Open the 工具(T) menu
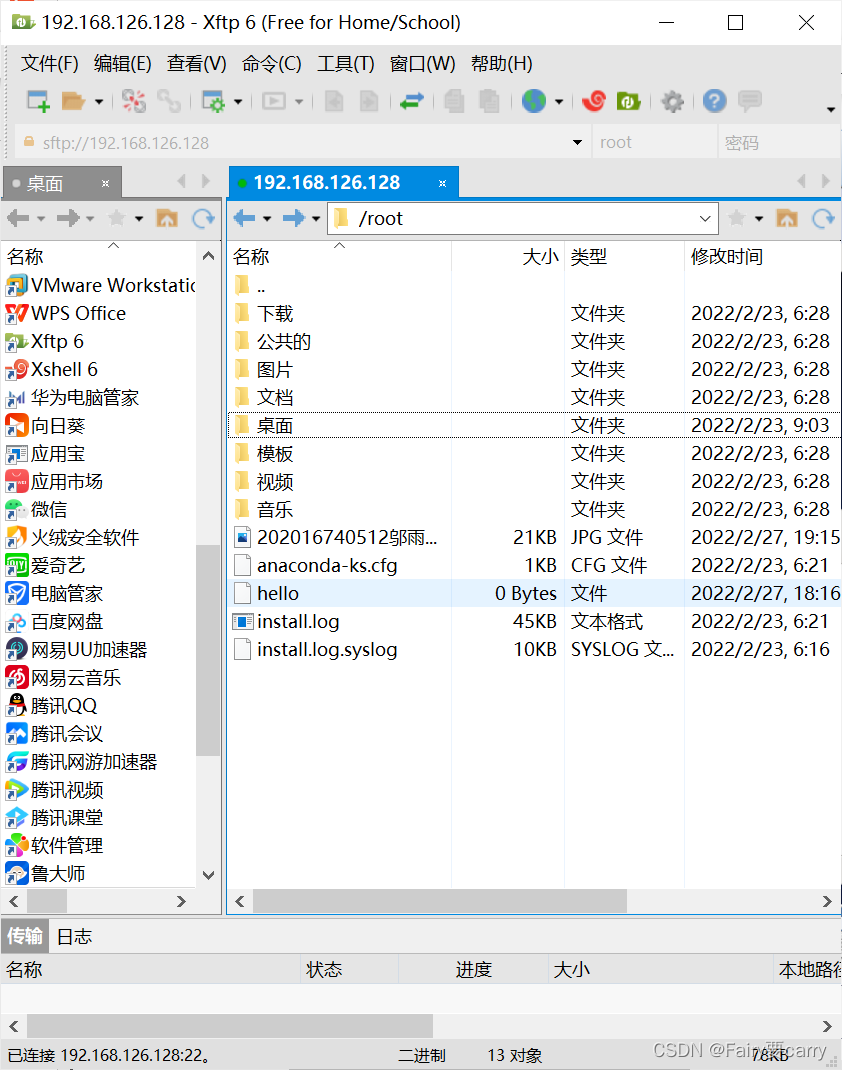The height and width of the screenshot is (1070, 842). pyautogui.click(x=345, y=63)
